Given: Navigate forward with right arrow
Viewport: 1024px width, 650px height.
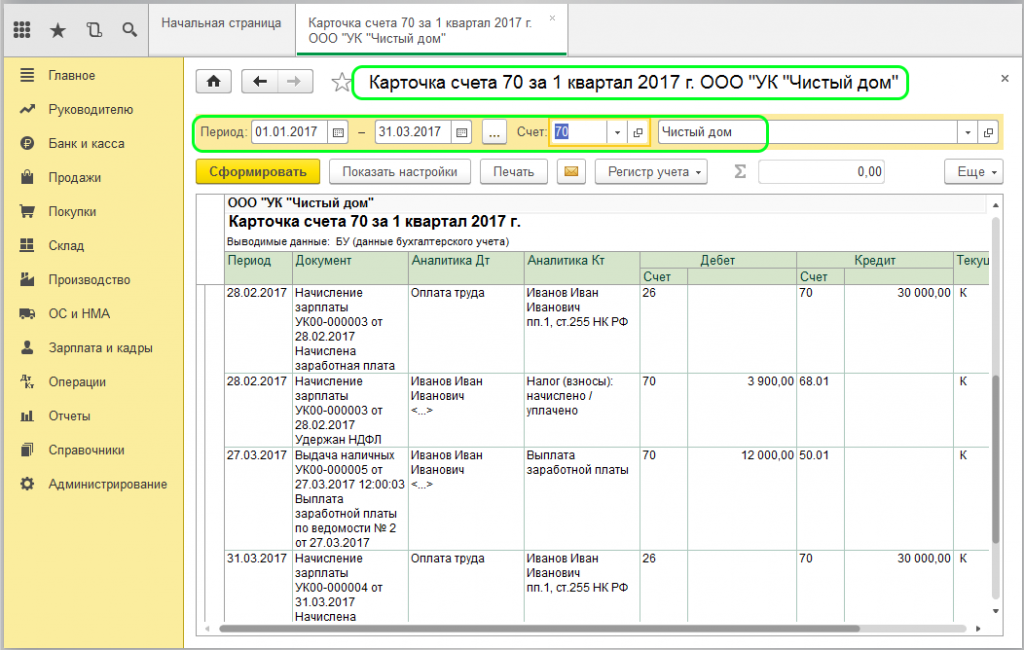Looking at the screenshot, I should coord(295,82).
